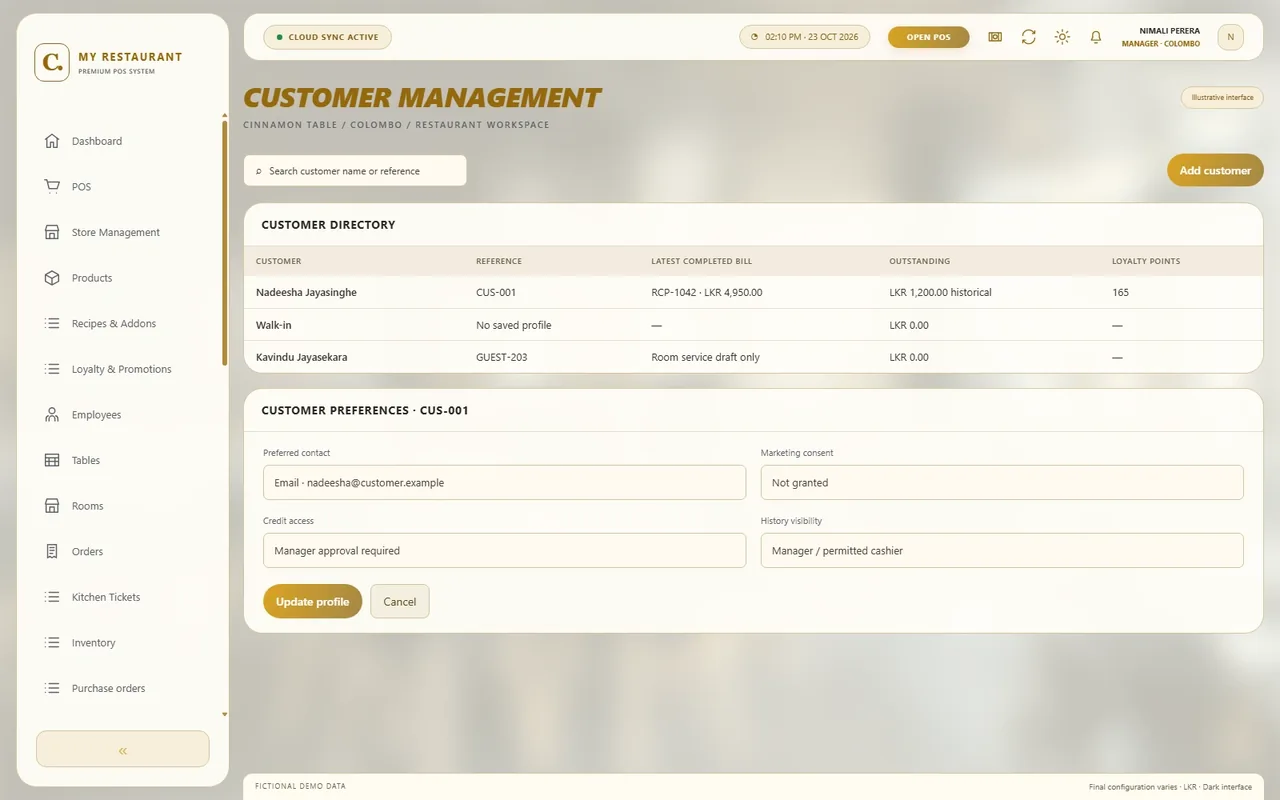
Task: Click the Preferred contact email field
Action: [504, 482]
